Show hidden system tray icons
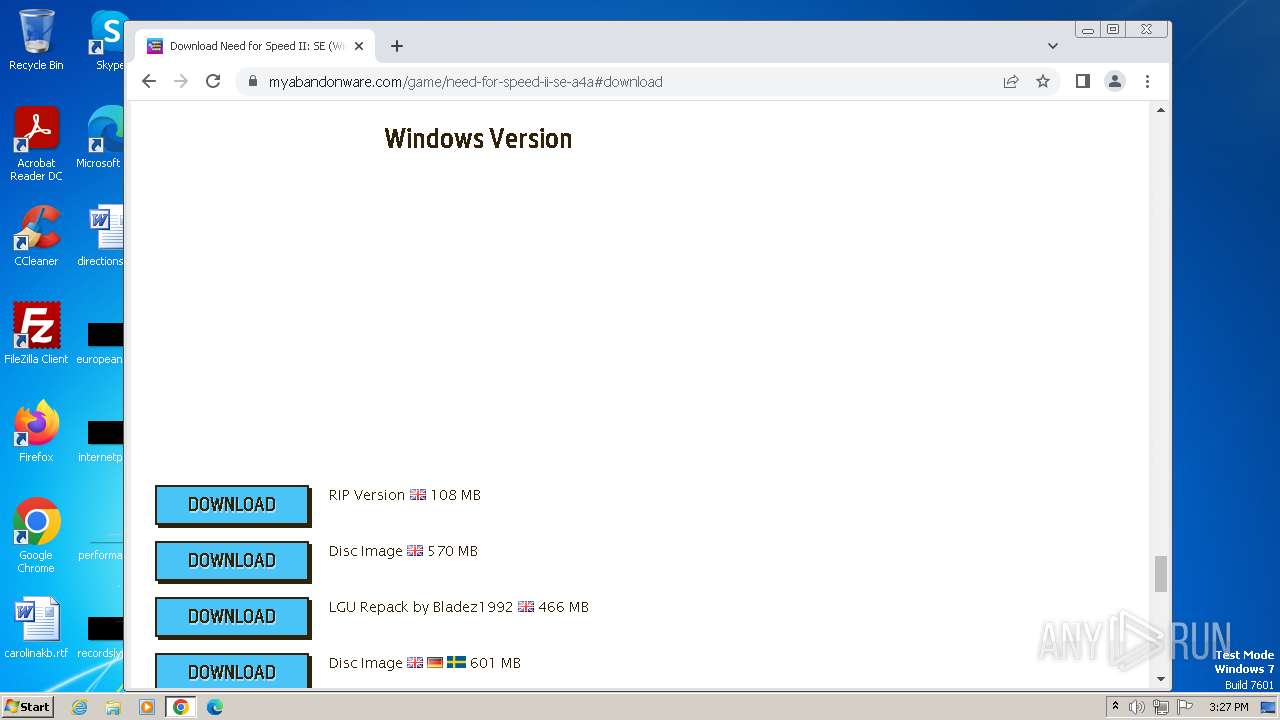1280x720 pixels. tap(1115, 707)
